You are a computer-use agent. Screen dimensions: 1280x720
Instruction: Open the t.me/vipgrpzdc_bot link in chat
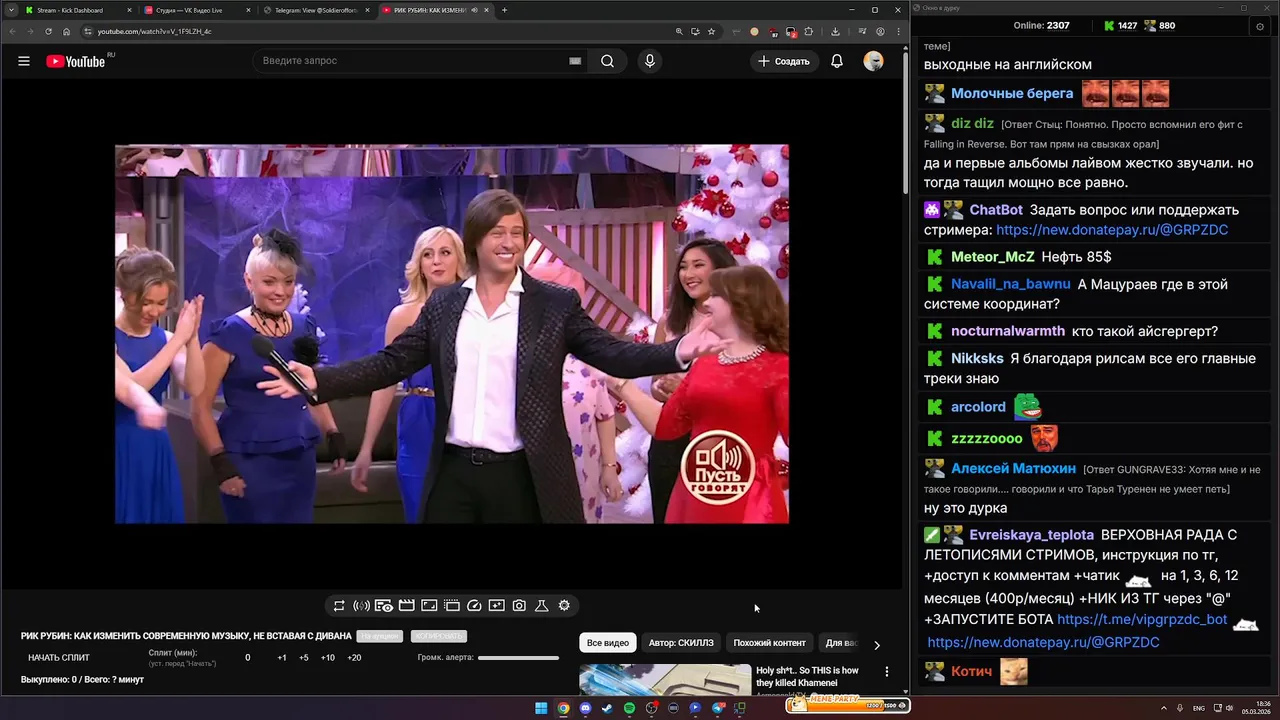1142,619
